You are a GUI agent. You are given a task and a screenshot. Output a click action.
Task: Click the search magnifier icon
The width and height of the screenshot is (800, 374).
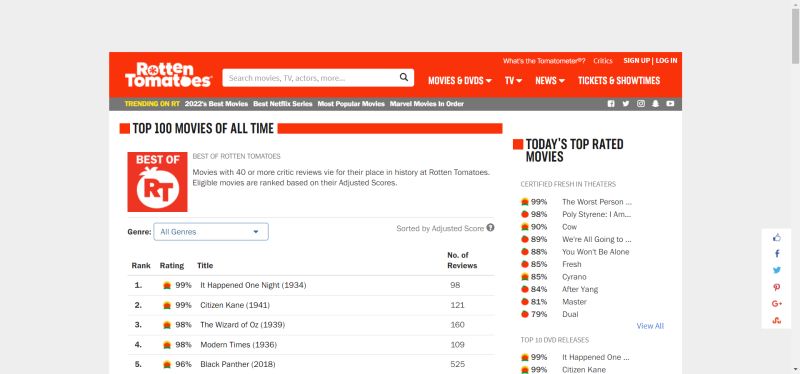(x=404, y=77)
